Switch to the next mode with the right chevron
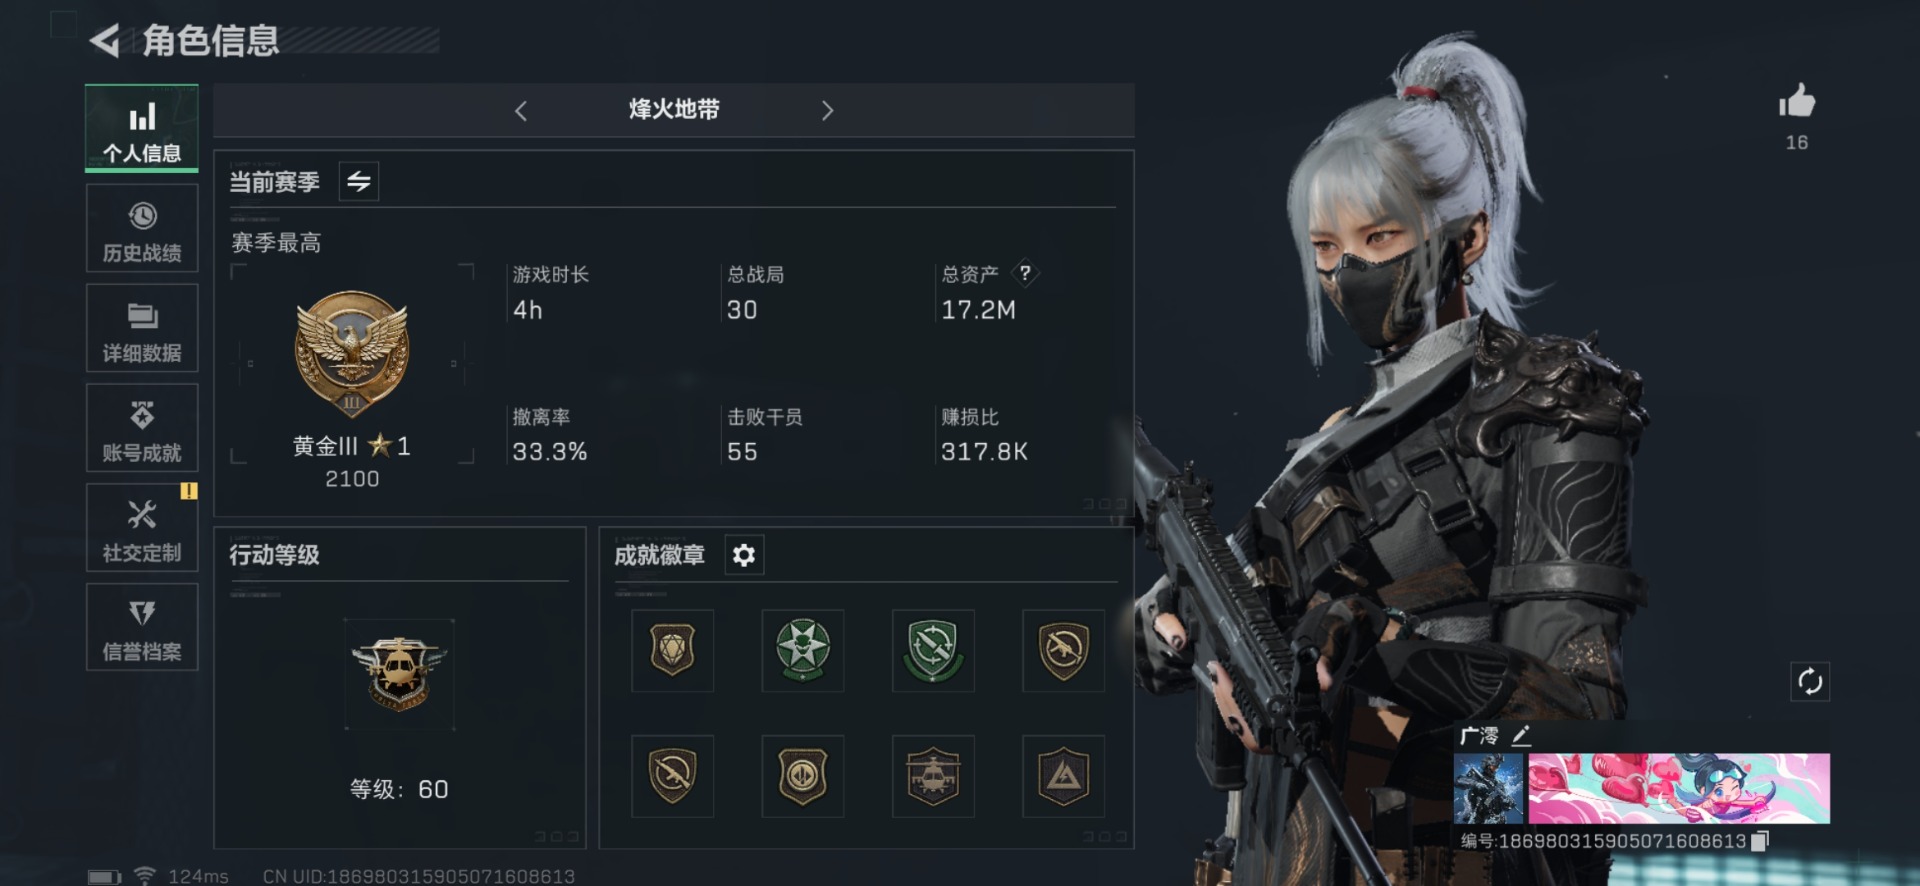 (x=827, y=110)
